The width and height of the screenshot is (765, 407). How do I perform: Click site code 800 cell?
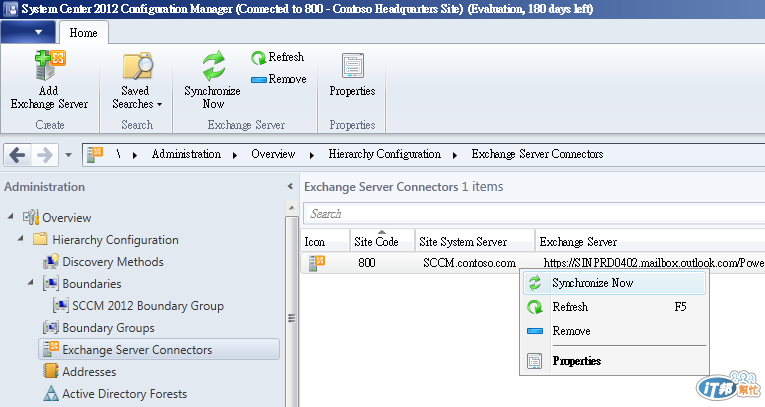367,263
